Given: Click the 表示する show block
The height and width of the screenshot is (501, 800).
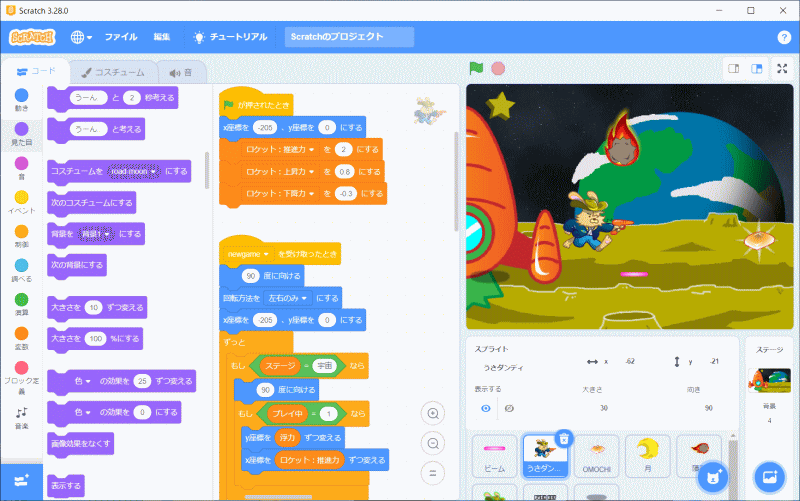Looking at the screenshot, I should click(66, 486).
